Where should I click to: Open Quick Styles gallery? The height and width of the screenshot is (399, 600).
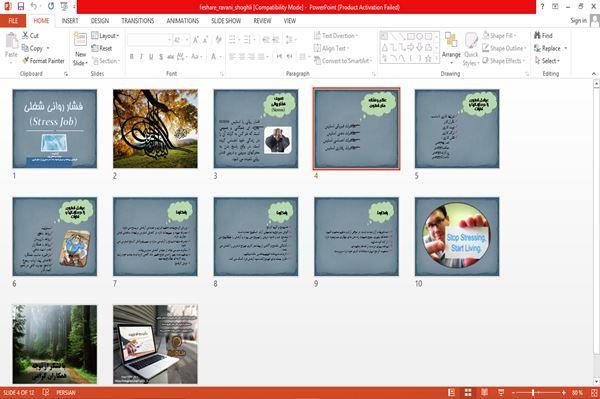pos(471,49)
